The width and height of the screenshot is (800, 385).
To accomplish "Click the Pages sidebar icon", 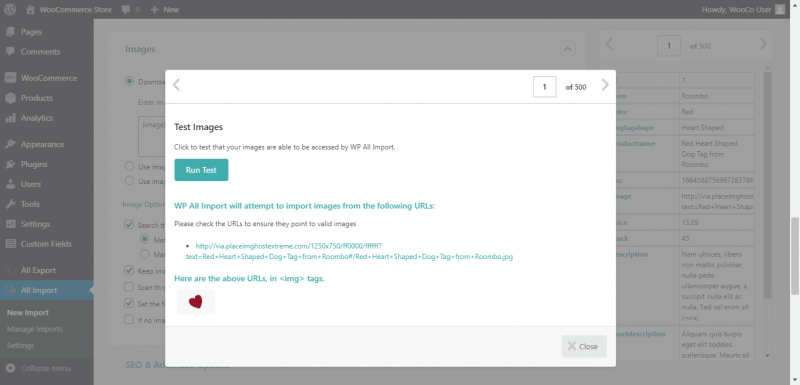I will [x=10, y=32].
